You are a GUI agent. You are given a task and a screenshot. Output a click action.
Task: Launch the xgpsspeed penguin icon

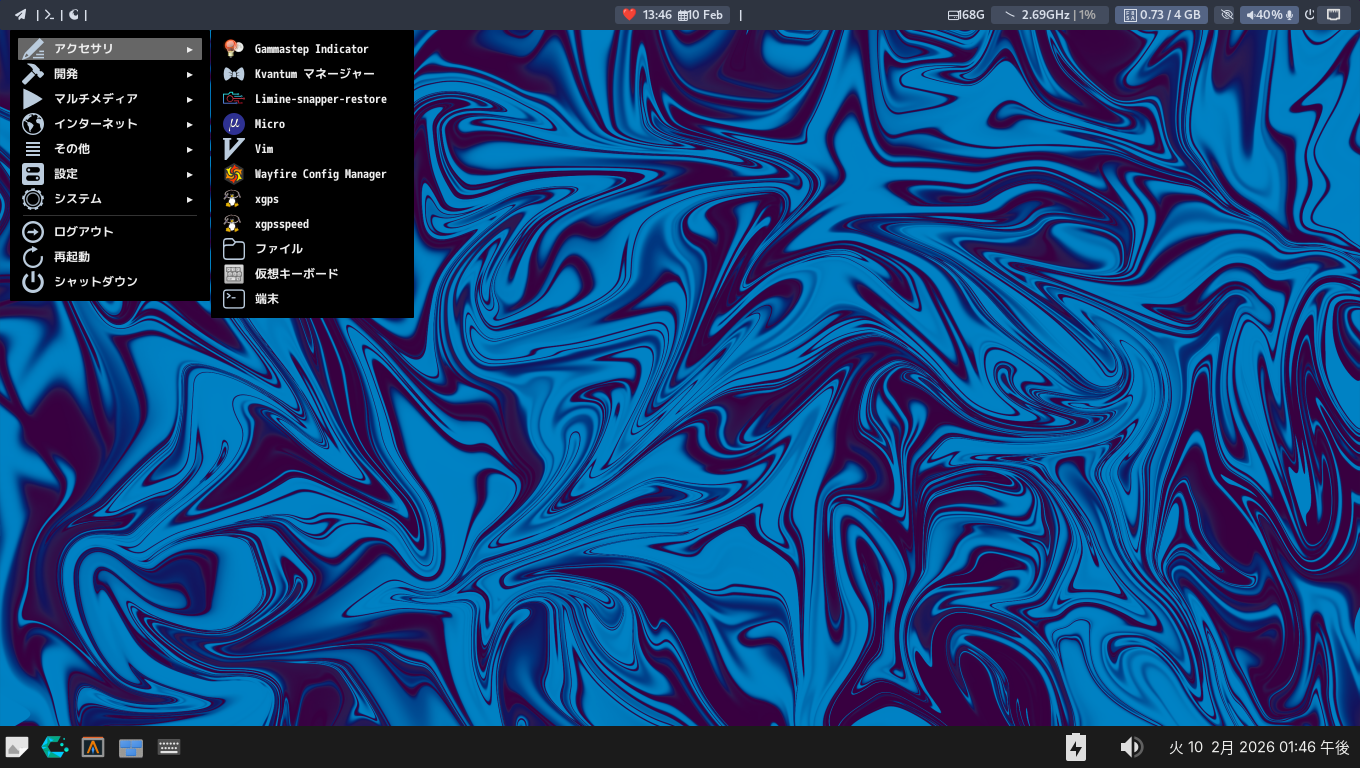[x=234, y=224]
